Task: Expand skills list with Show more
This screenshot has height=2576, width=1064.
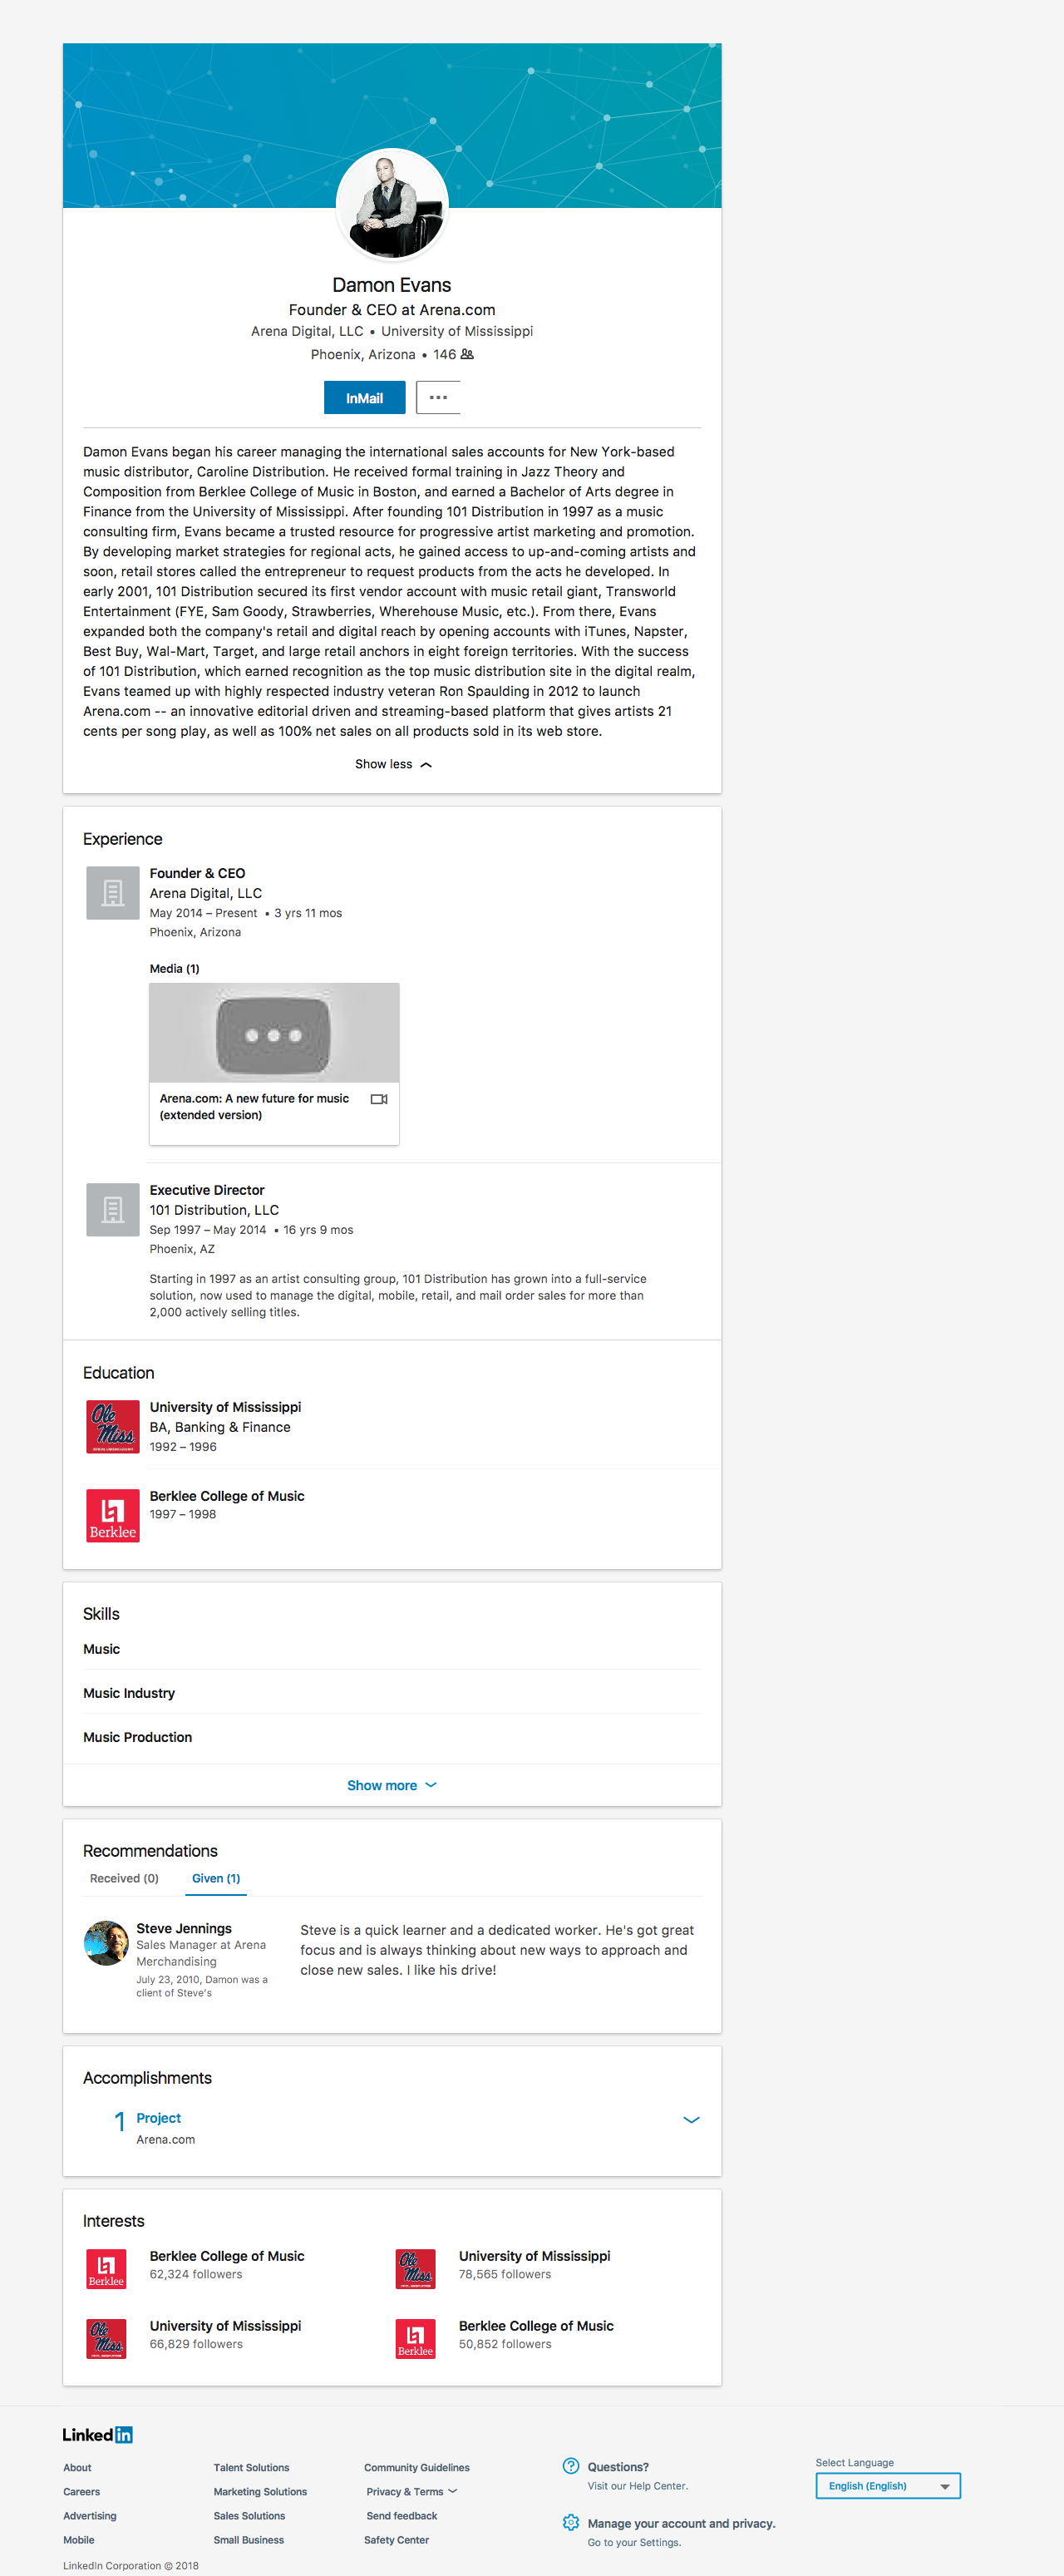Action: coord(391,1785)
